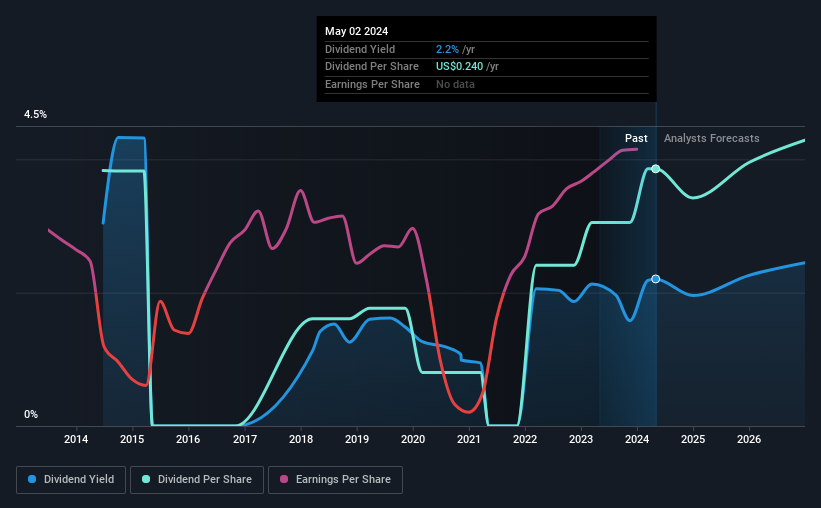Click the 2025 x-axis label
This screenshot has height=508, width=821.
693,439
